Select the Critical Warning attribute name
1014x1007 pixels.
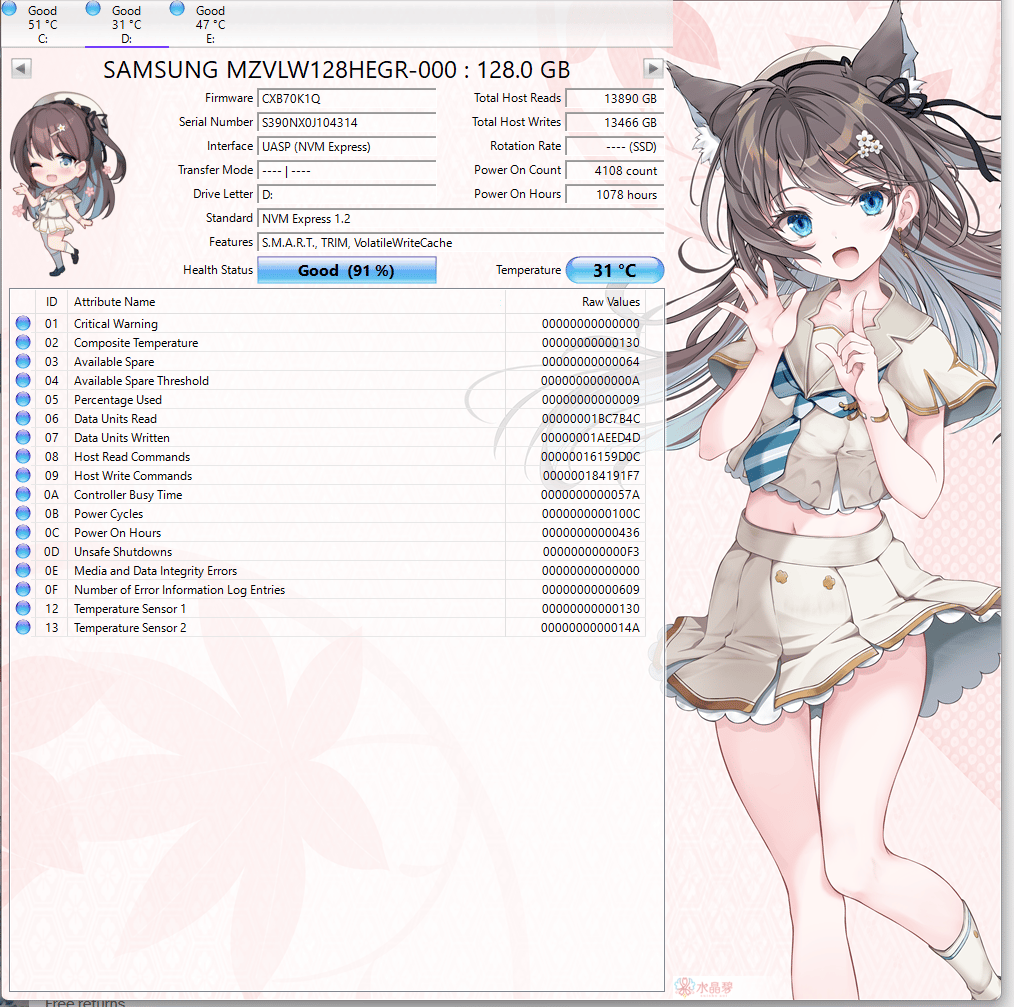[x=116, y=323]
